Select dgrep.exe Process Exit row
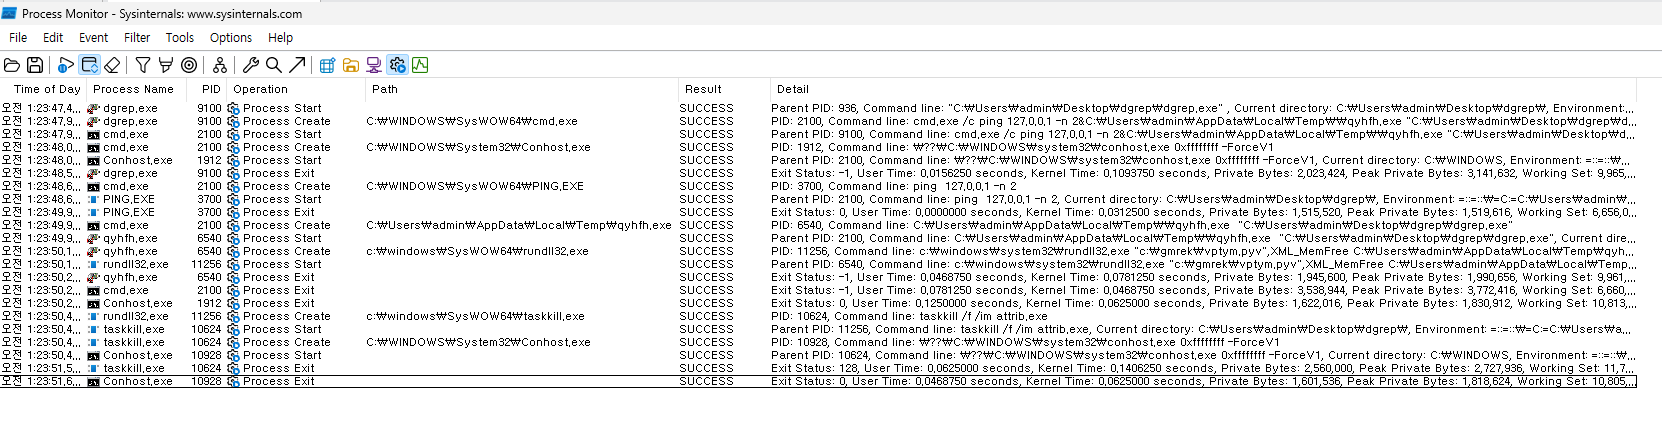Image resolution: width=1662 pixels, height=421 pixels. [818, 173]
